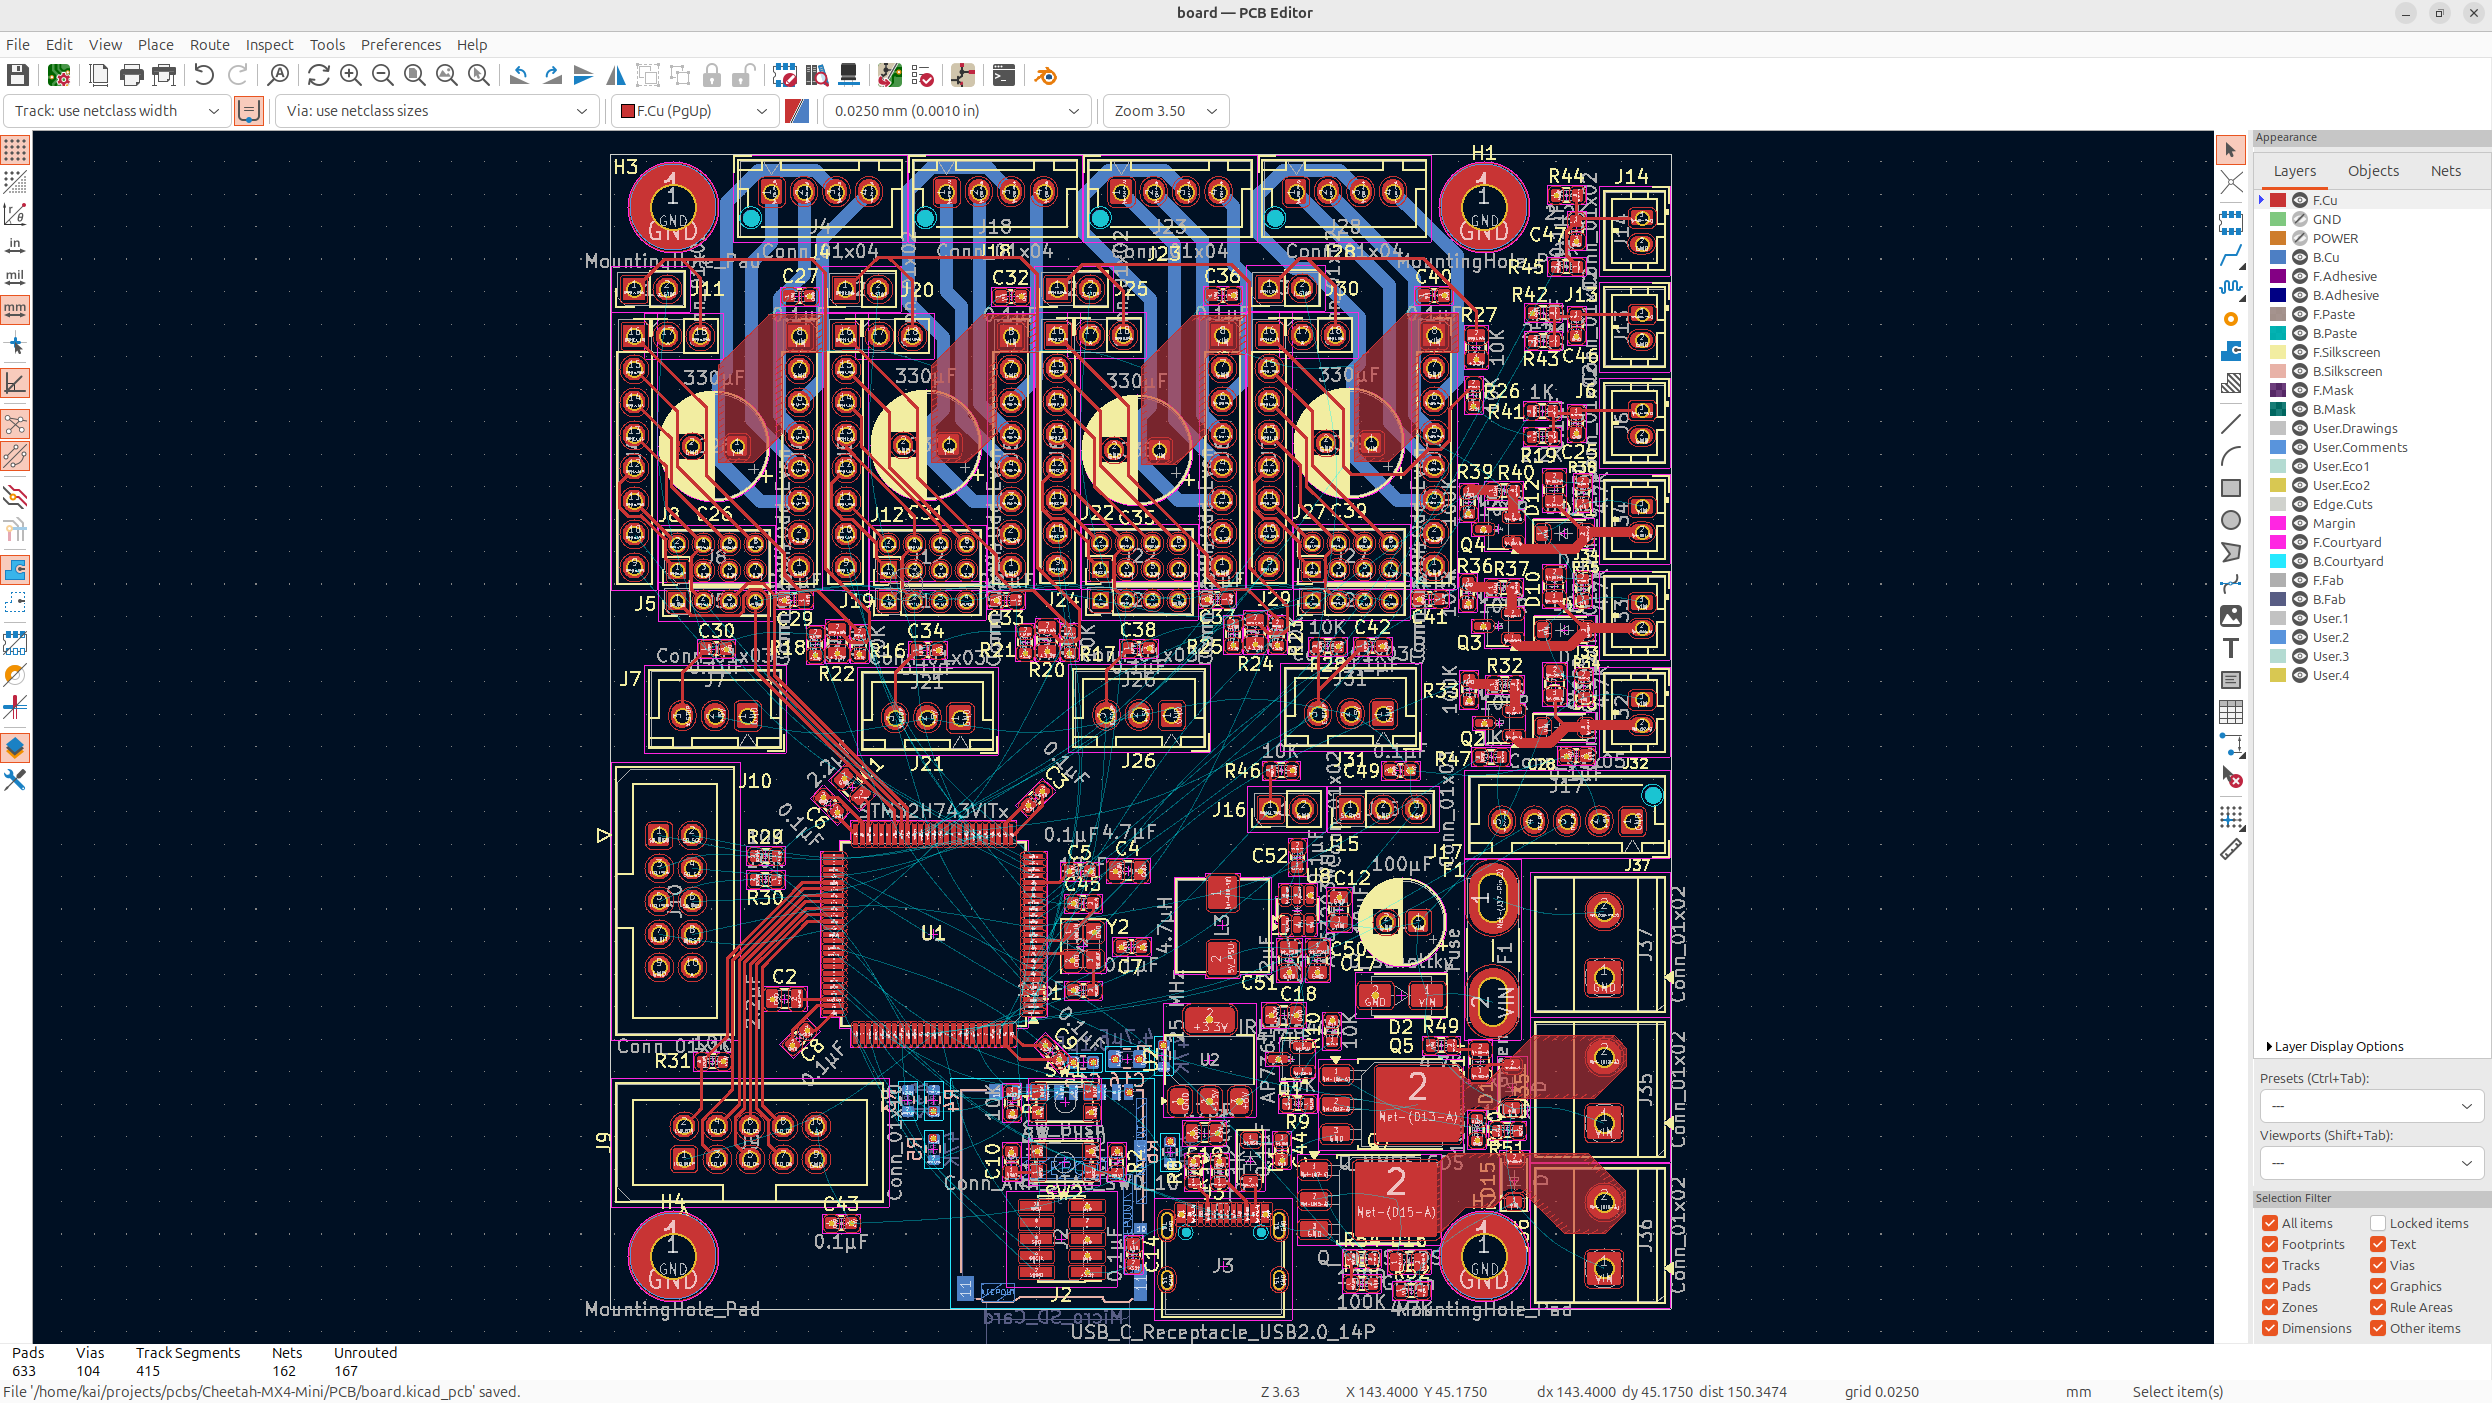Click the F.Silkscreen layer color swatch
2492x1403 pixels.
pos(2277,352)
